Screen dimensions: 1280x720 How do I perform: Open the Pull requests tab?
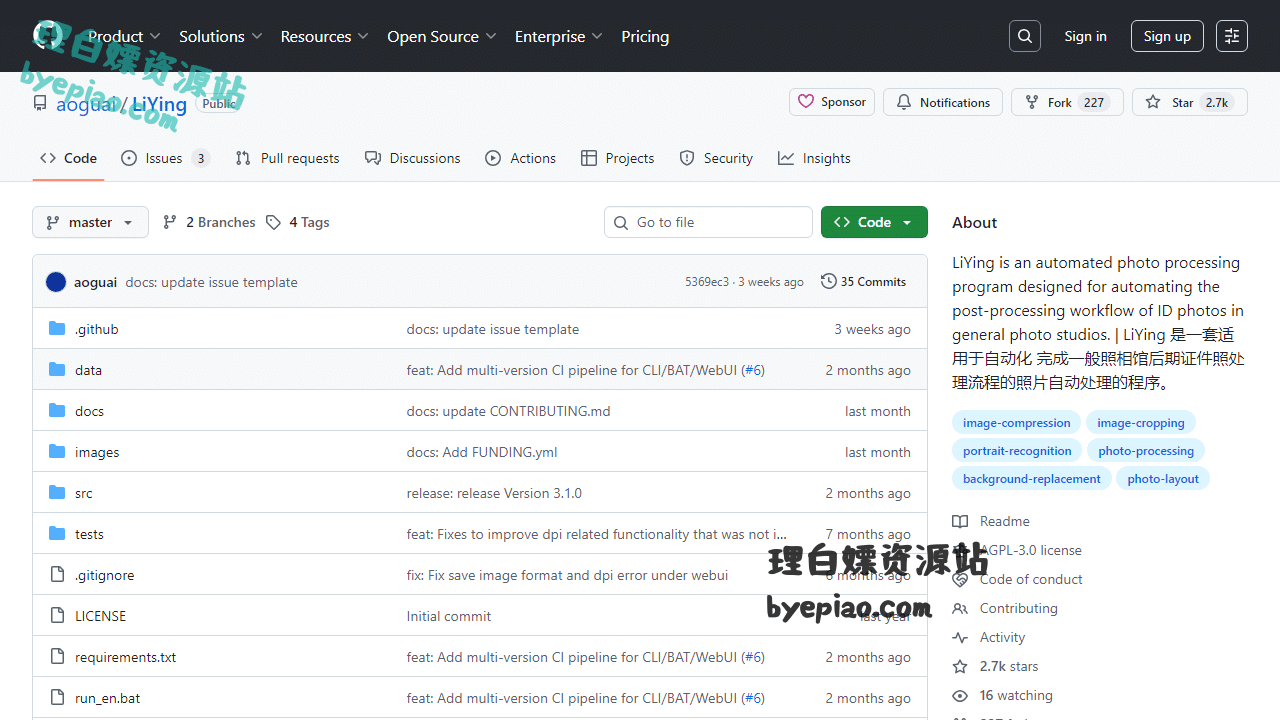[287, 158]
